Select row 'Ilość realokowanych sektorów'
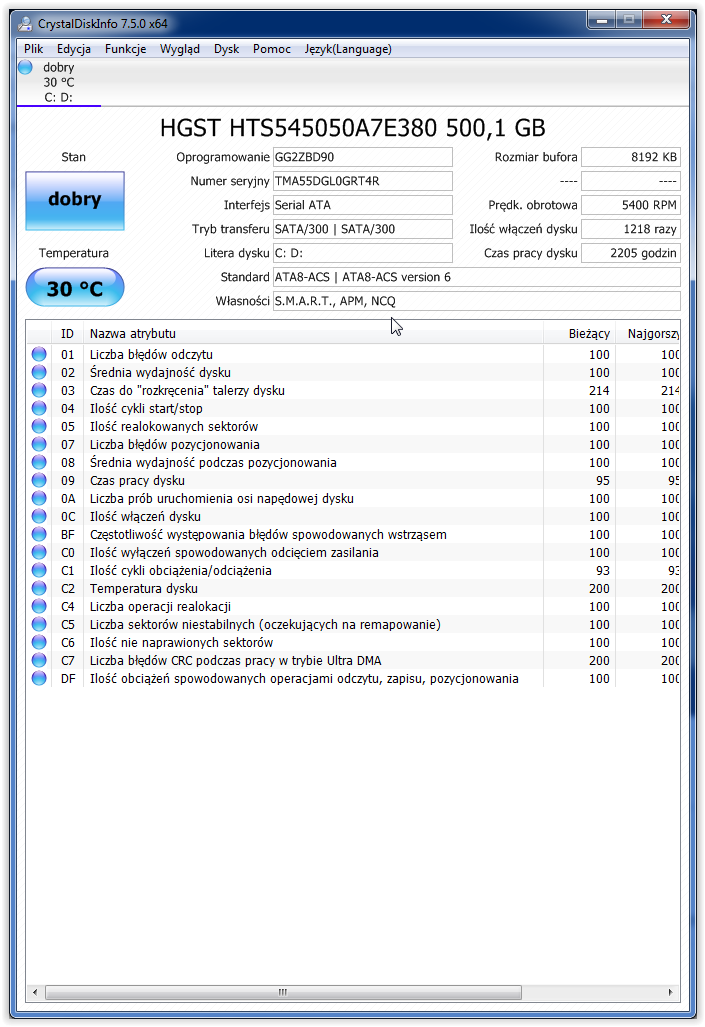The width and height of the screenshot is (705, 1027). [352, 426]
